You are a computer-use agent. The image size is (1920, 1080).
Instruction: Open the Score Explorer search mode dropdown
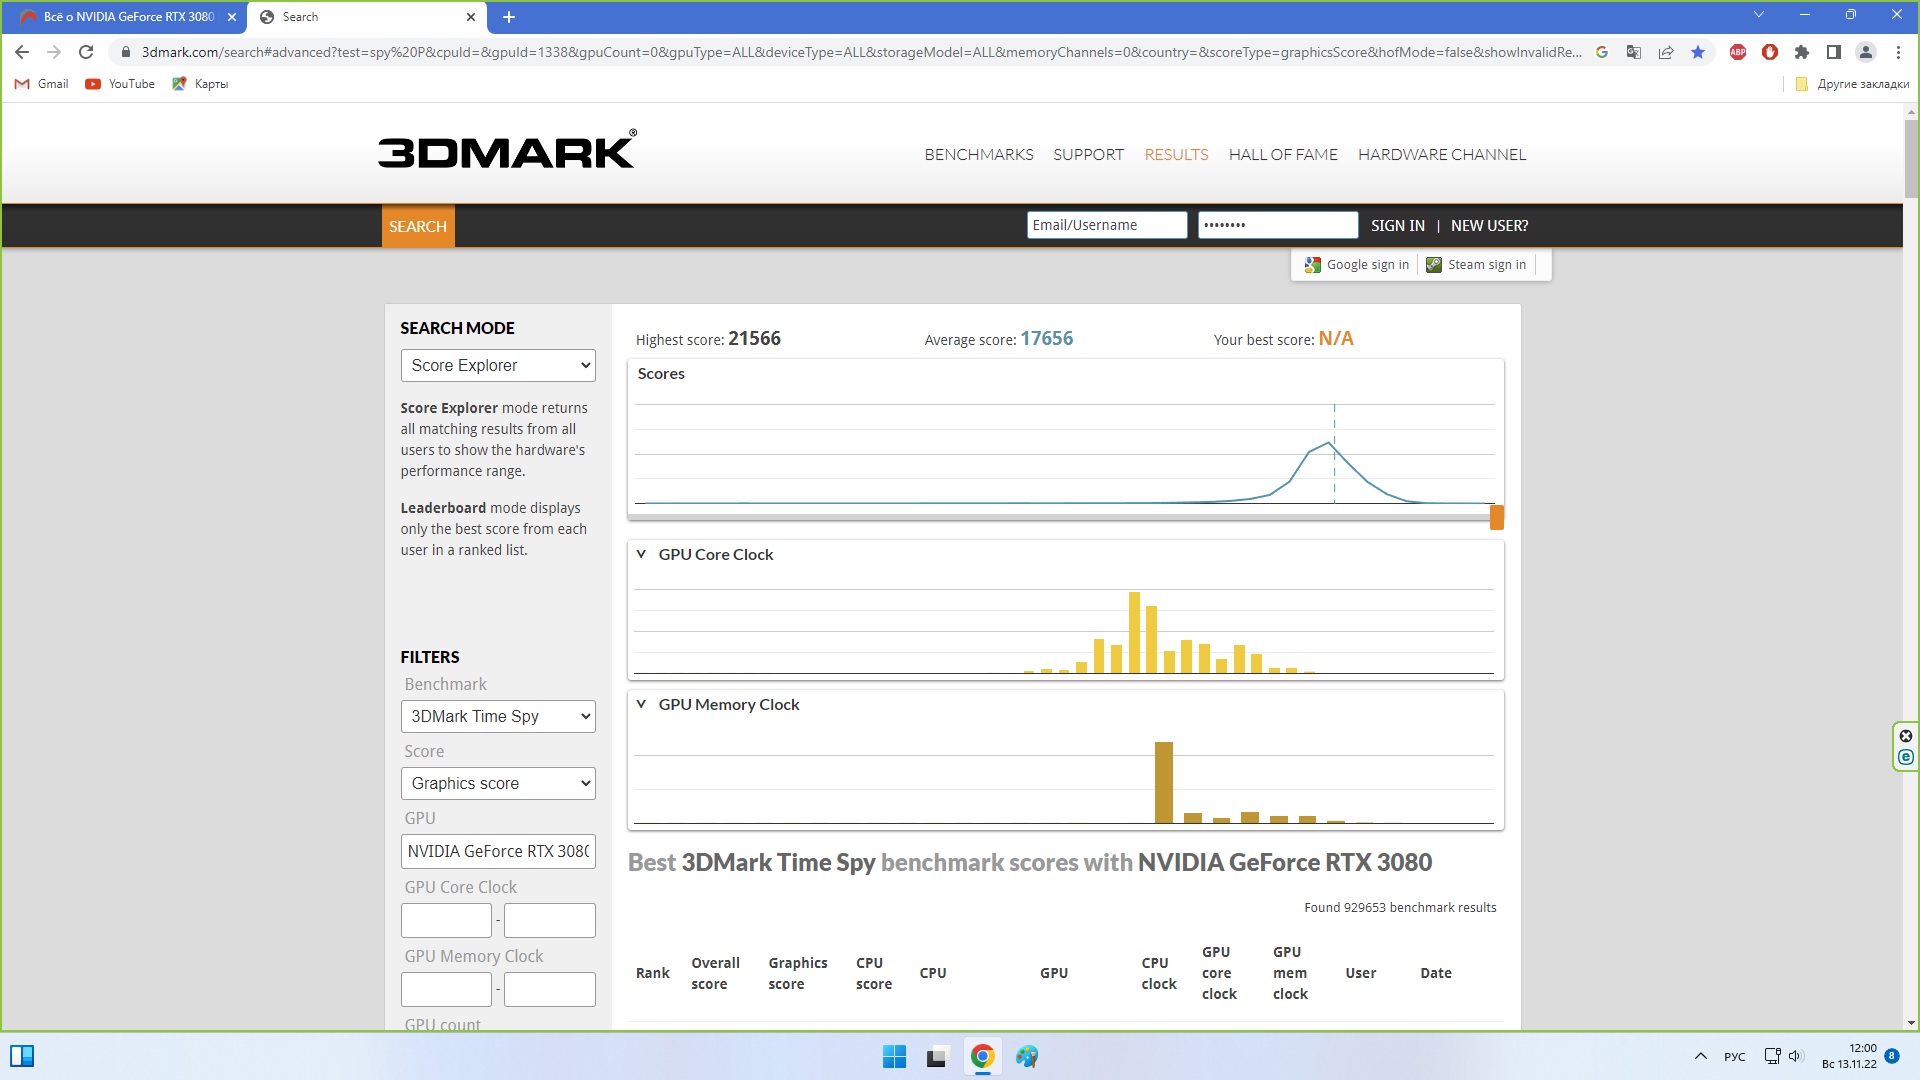(x=498, y=365)
